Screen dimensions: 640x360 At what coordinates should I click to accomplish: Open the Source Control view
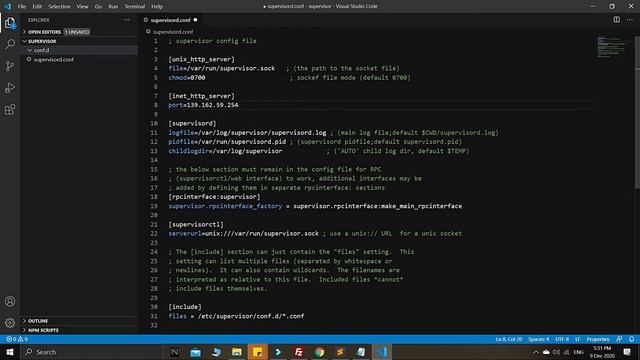coord(10,66)
